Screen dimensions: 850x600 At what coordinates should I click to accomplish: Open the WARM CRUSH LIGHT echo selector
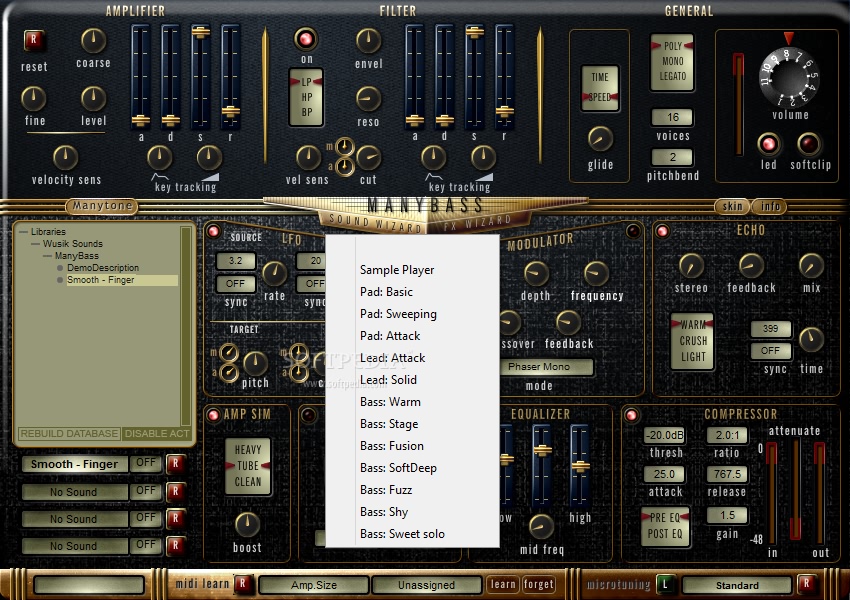(x=692, y=341)
